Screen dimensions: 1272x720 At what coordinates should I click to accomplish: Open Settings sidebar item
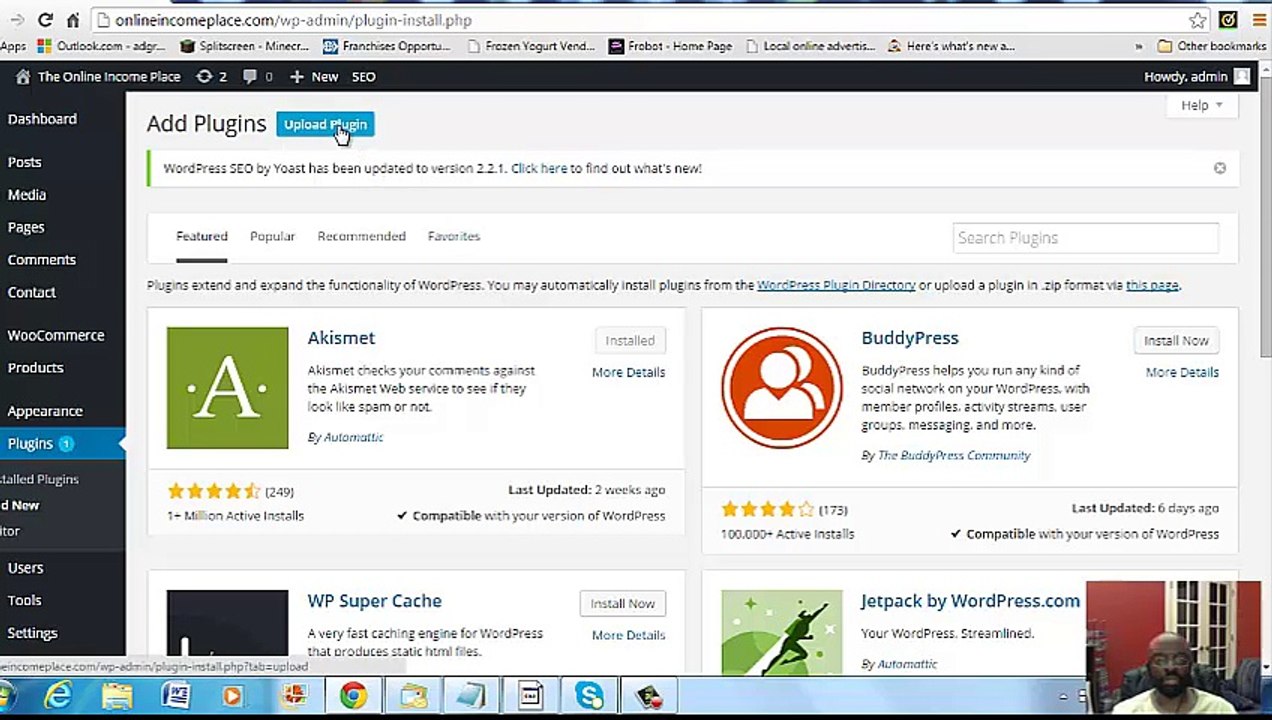tap(33, 633)
